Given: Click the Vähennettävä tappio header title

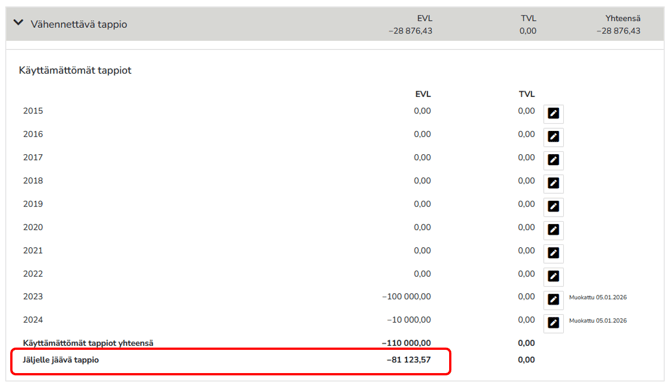Looking at the screenshot, I should 79,24.
